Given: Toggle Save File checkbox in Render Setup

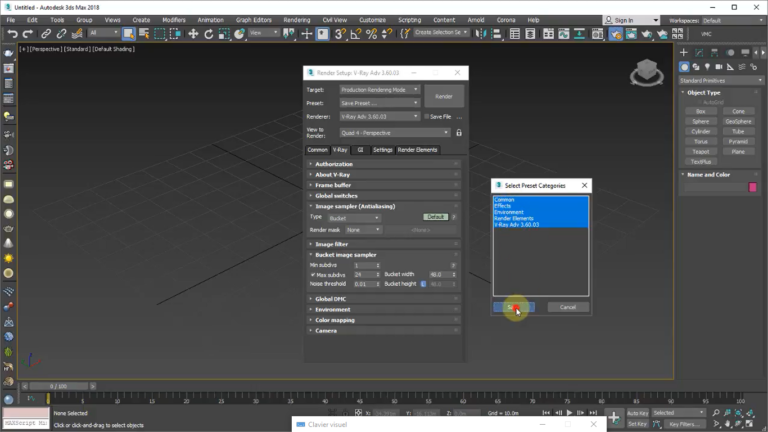Looking at the screenshot, I should 427,117.
